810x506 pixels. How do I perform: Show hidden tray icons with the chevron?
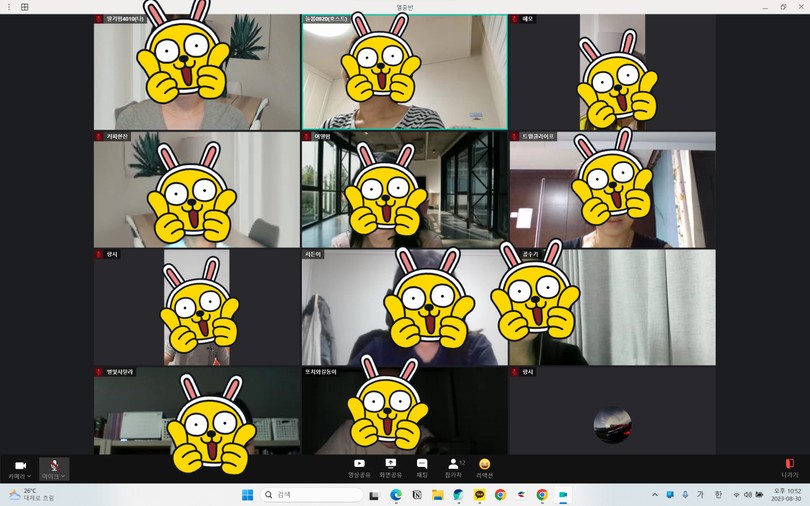pos(655,495)
